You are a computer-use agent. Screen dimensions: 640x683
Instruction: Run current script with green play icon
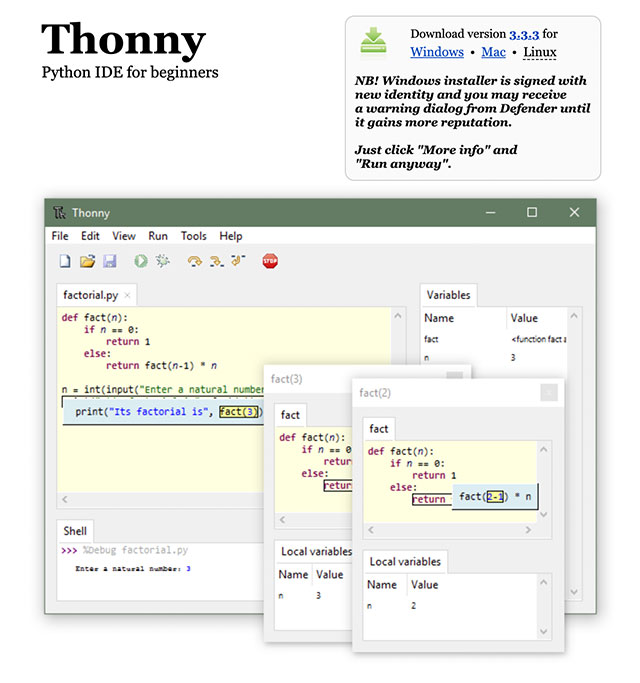[140, 261]
